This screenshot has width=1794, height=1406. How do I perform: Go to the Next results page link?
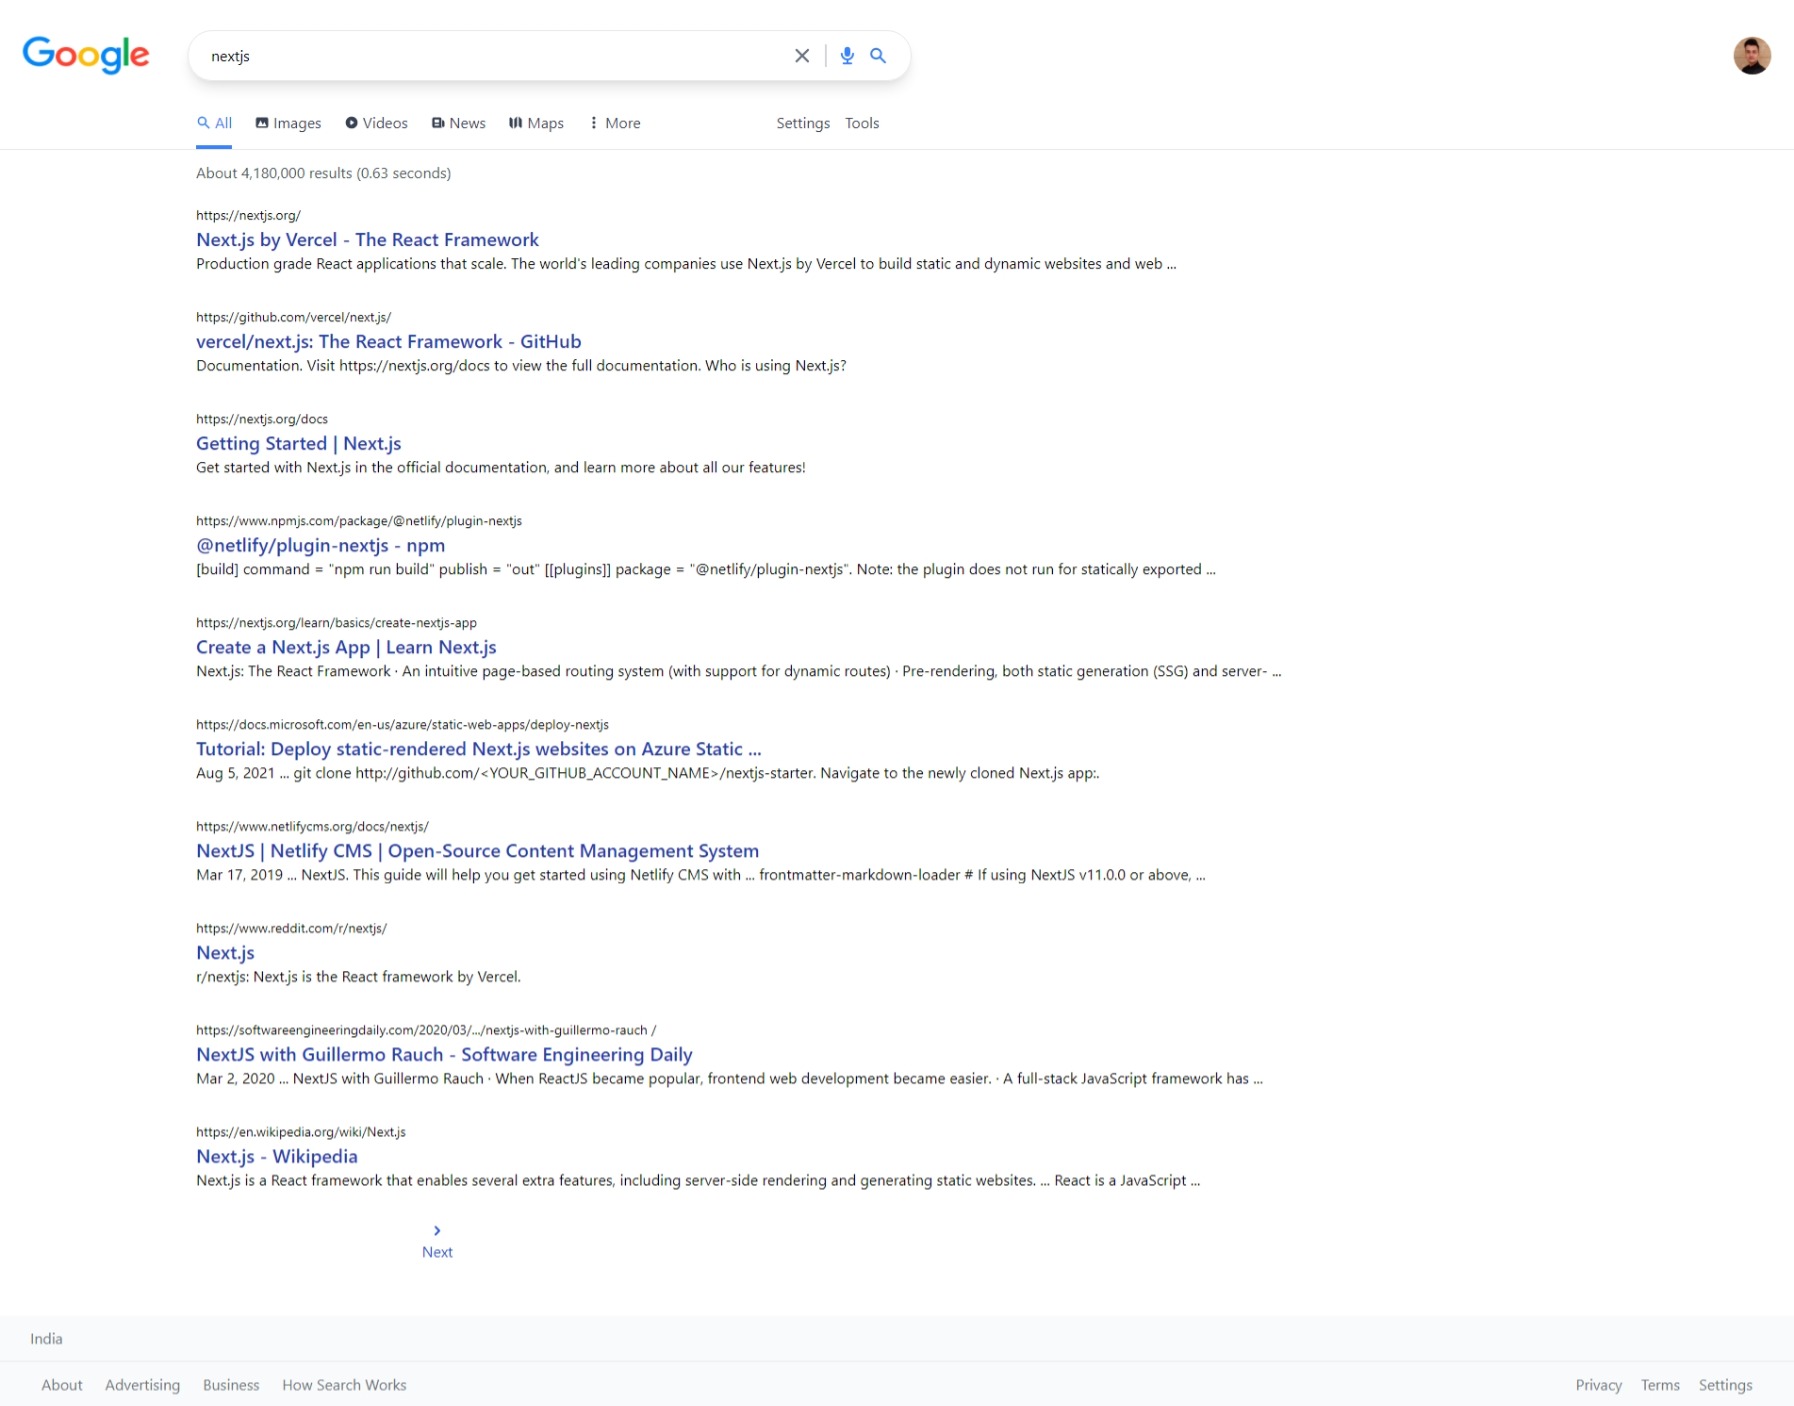coord(437,1252)
